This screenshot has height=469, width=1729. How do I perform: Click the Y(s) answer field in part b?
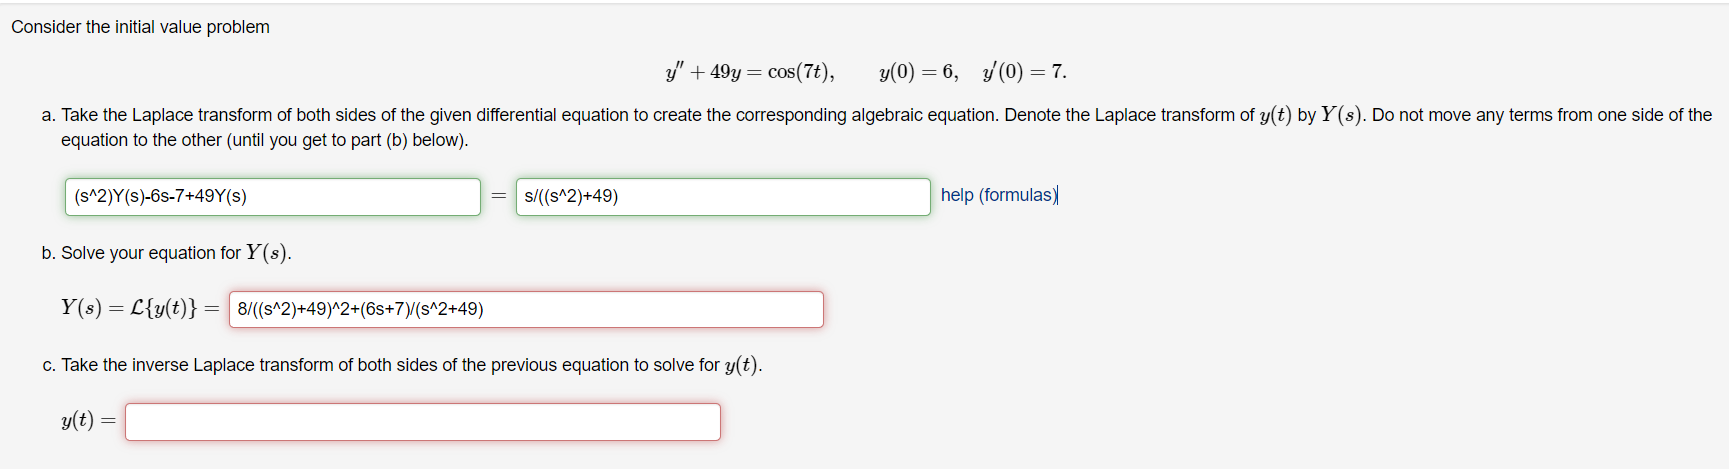click(x=526, y=309)
